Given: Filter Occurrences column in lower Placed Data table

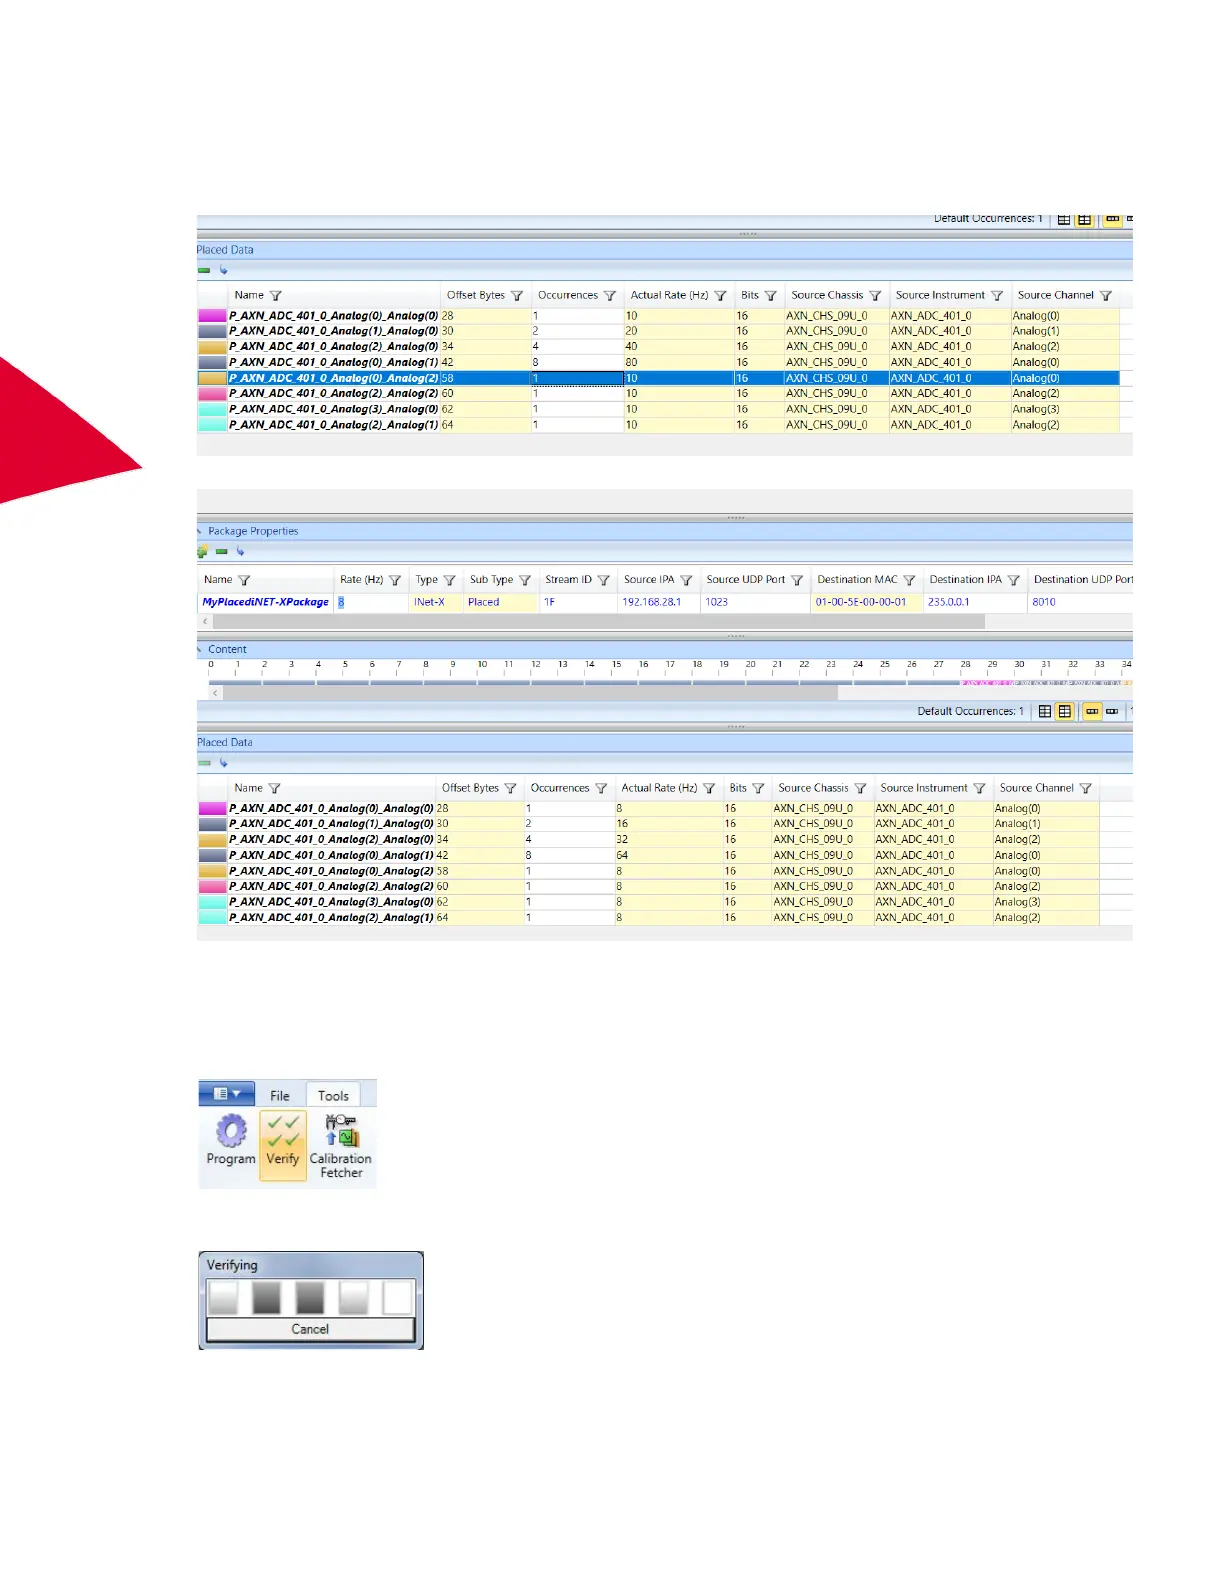Looking at the screenshot, I should pos(601,789).
